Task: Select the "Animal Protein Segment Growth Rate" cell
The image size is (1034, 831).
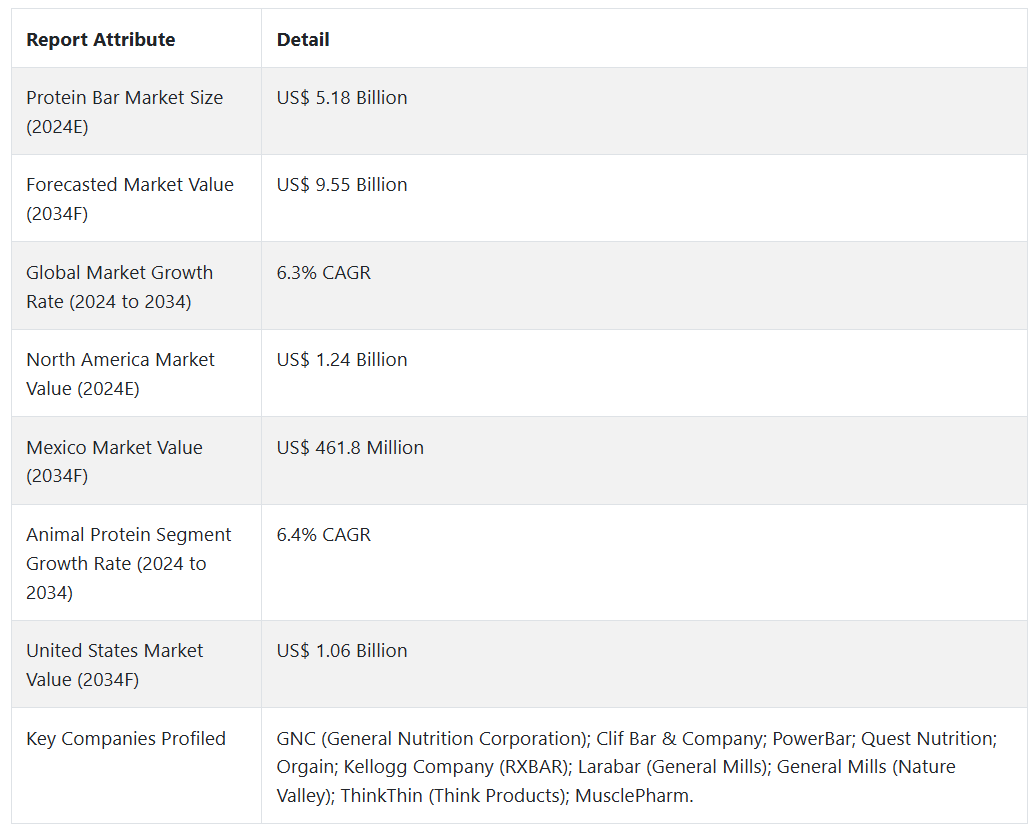Action: click(x=128, y=563)
